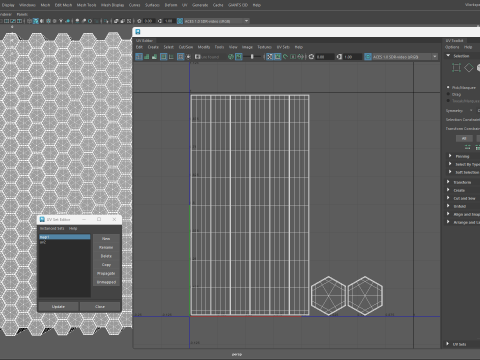Click the New button in UV Set Editor
Viewport: 480px width, 360px height.
coord(106,239)
